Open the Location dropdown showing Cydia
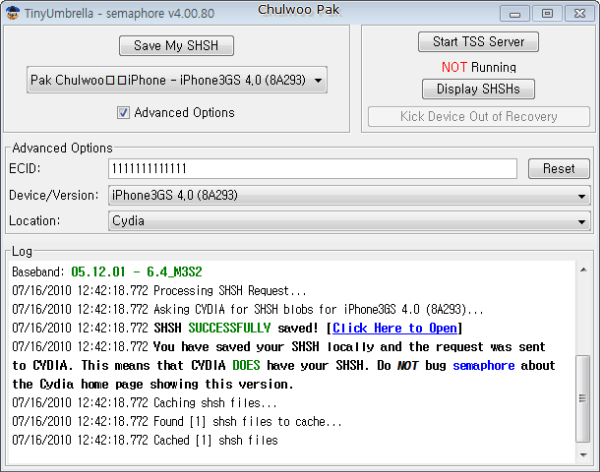 349,221
